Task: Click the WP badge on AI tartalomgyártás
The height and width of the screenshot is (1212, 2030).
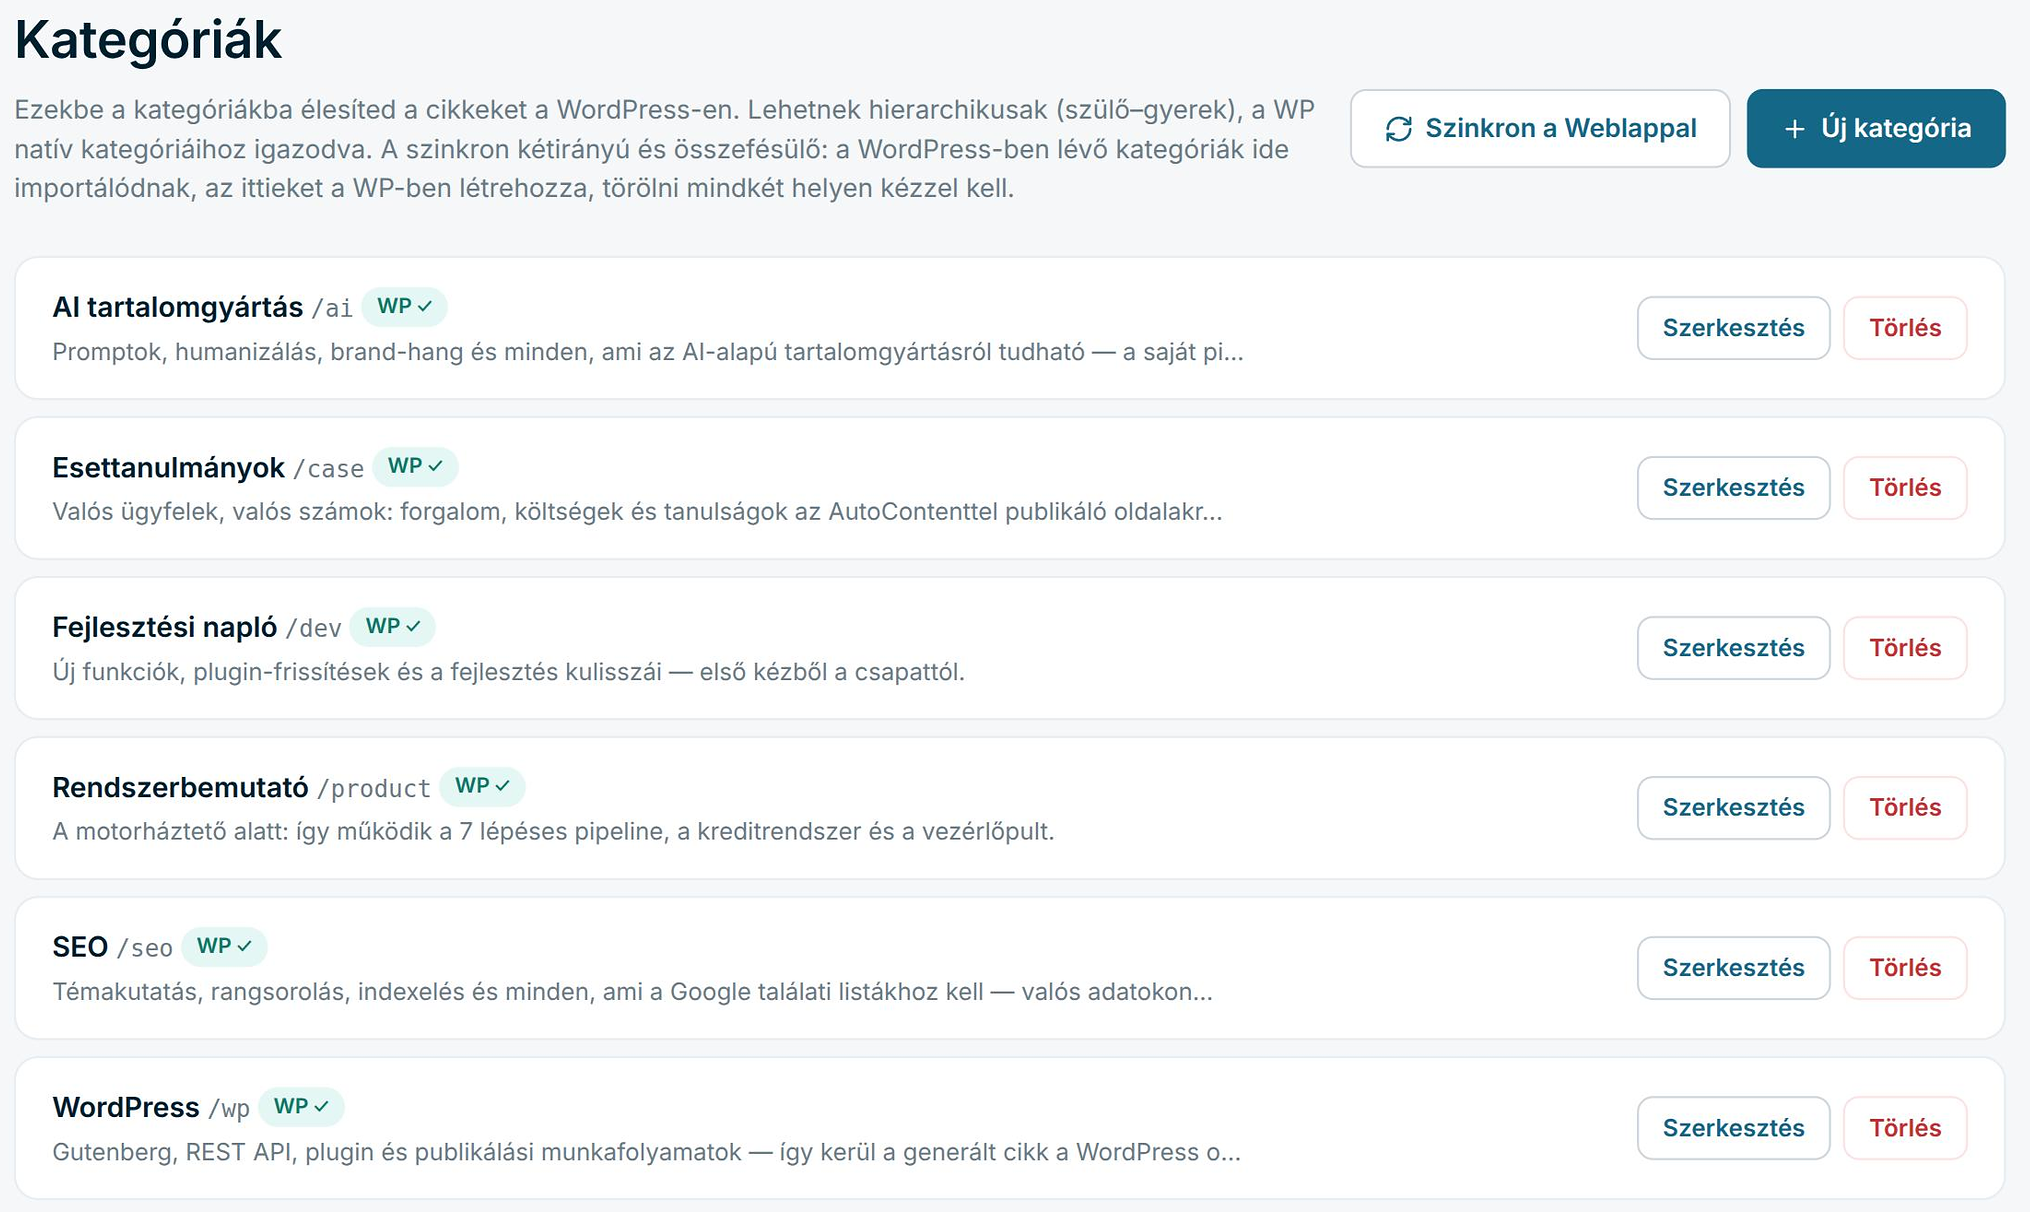Action: point(404,306)
